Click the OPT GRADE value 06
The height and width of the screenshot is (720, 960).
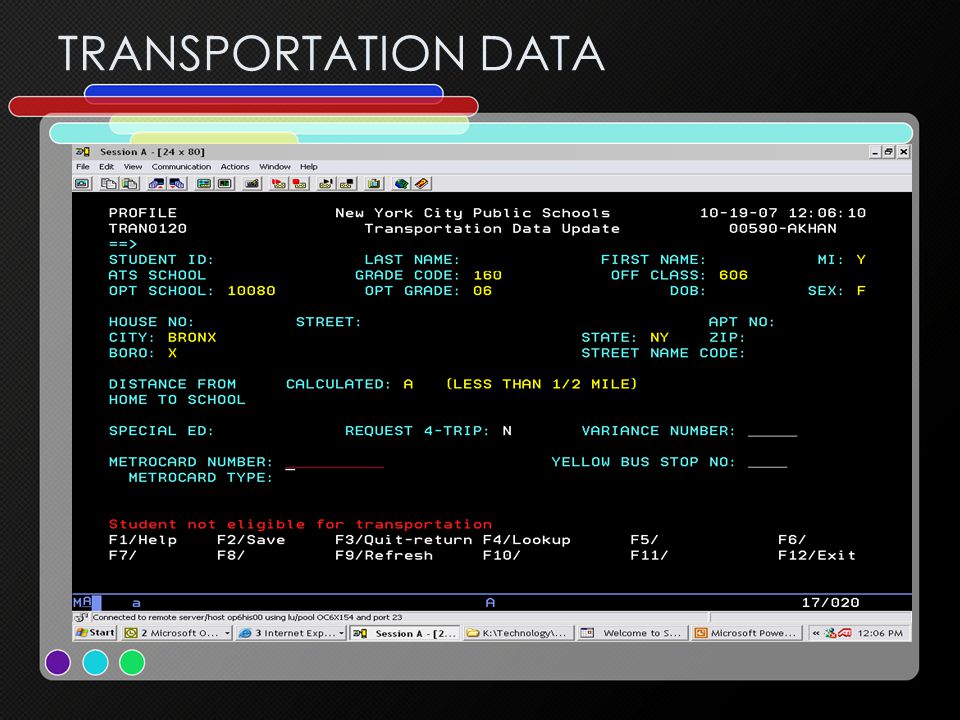[x=482, y=291]
